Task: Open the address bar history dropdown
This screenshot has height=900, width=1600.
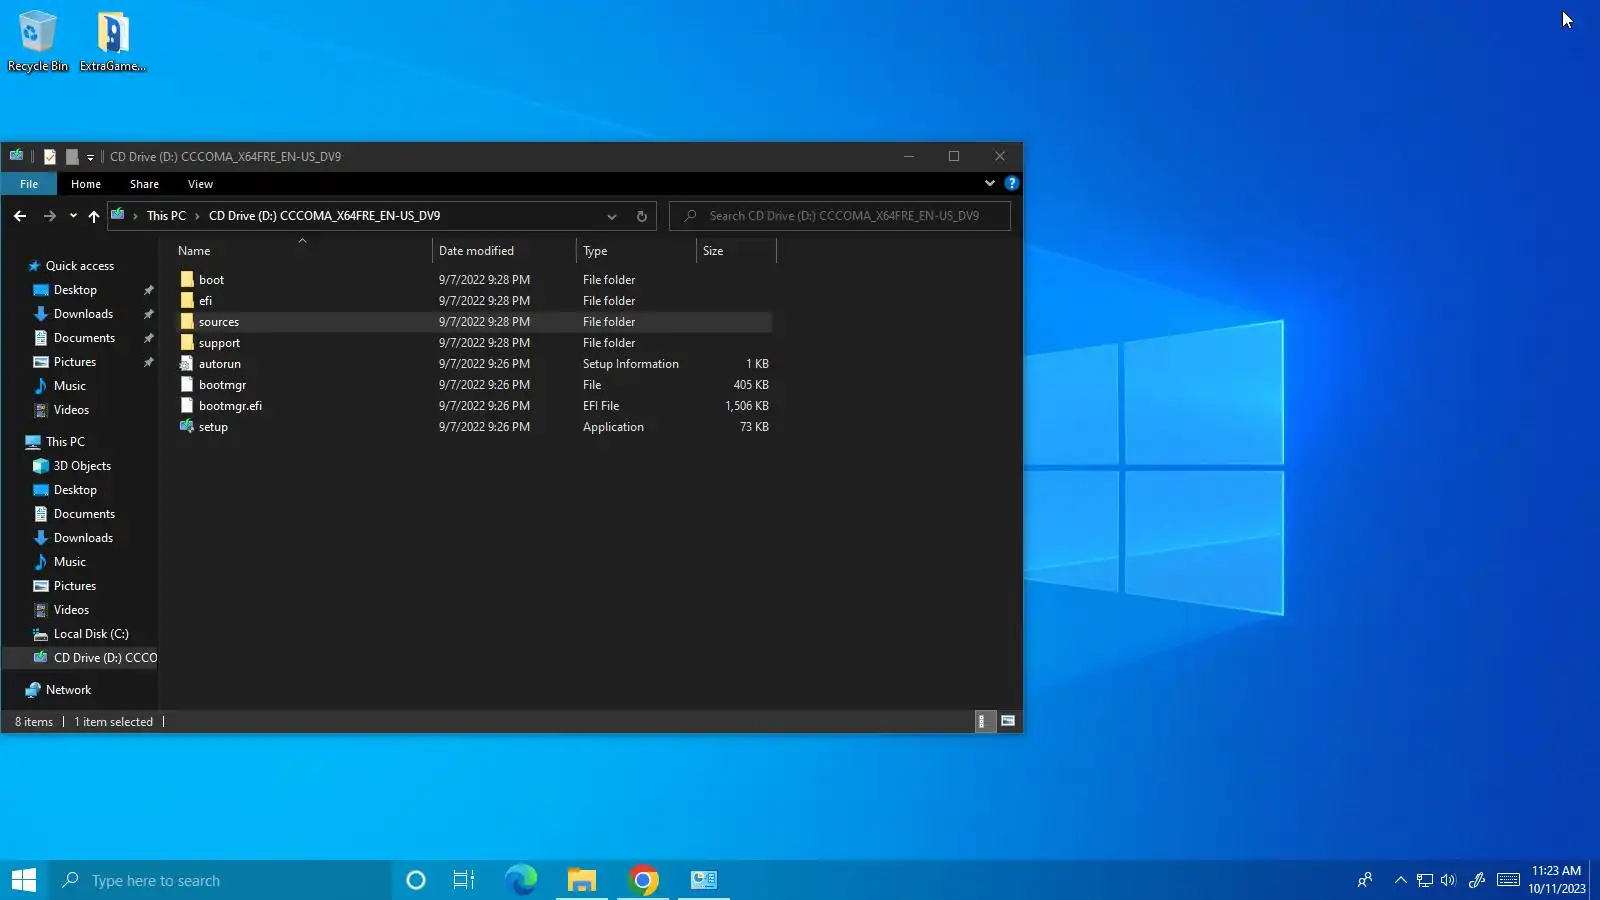Action: [x=612, y=216]
